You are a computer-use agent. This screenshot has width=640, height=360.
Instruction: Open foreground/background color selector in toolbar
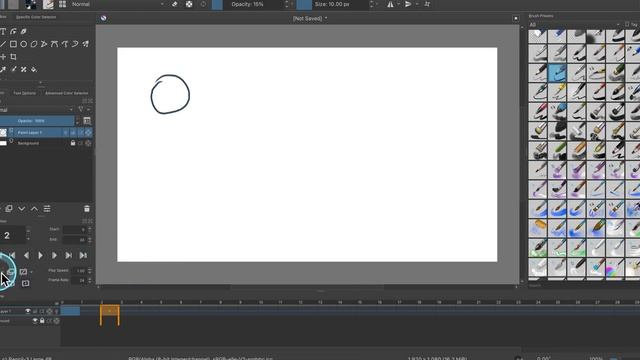31,4
